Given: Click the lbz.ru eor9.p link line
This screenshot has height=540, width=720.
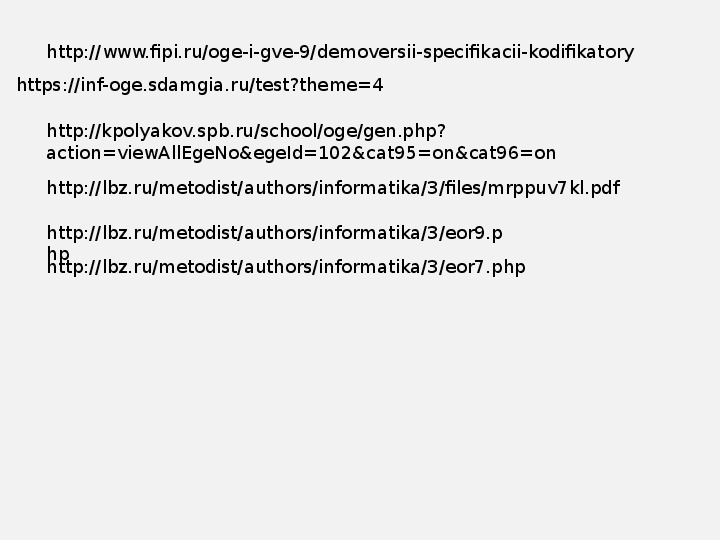Looking at the screenshot, I should (275, 233).
